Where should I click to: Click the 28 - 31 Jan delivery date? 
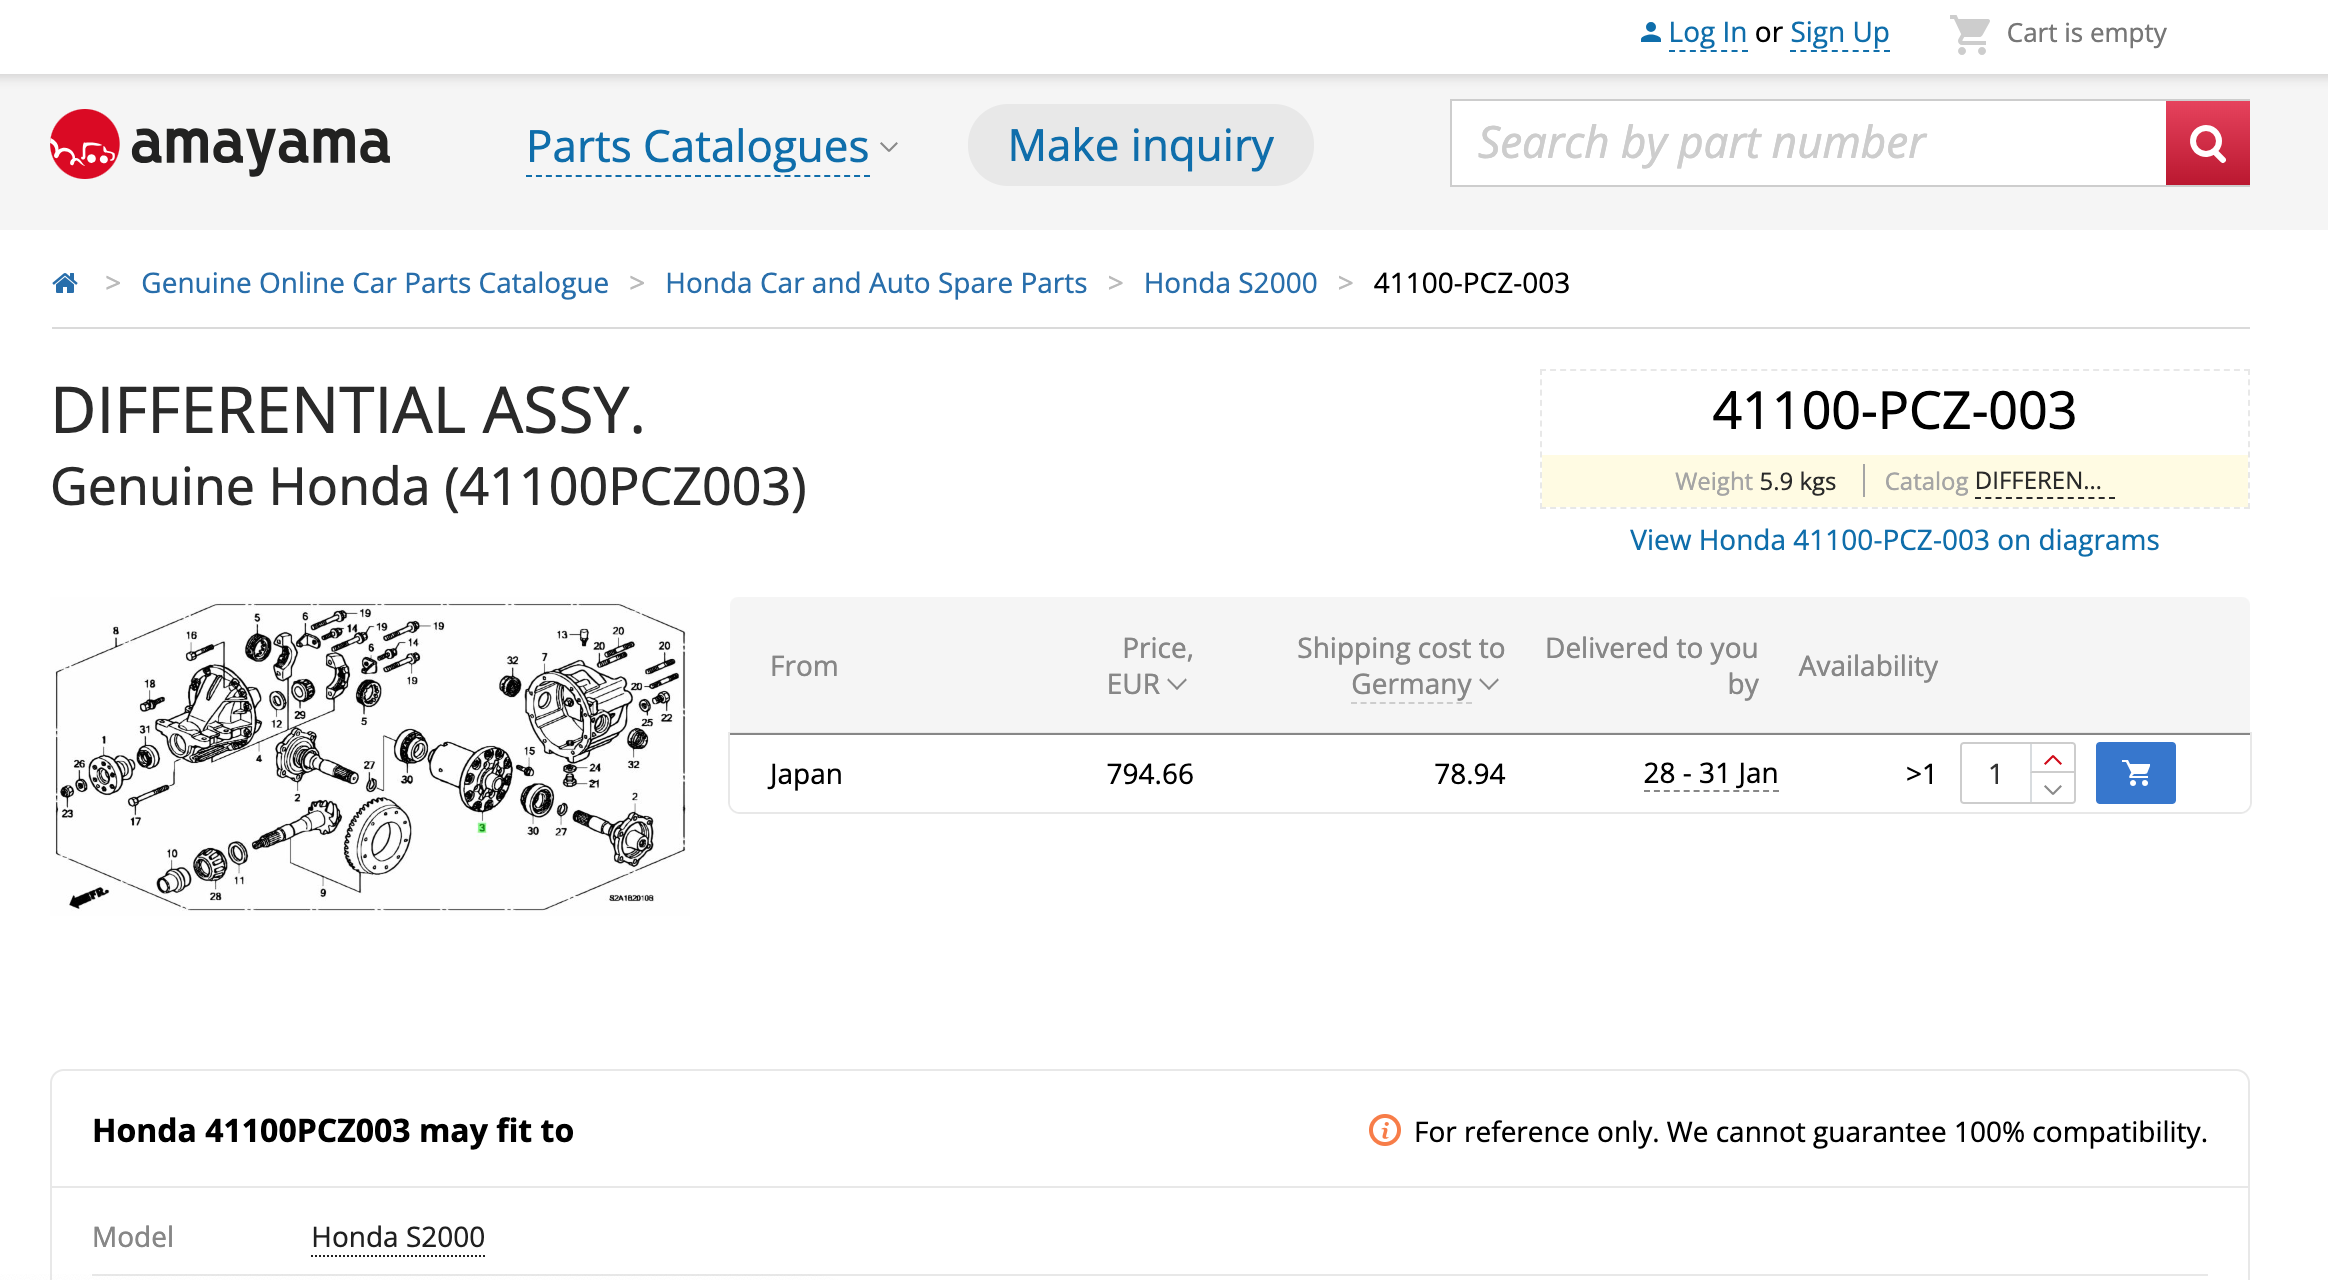(x=1710, y=773)
